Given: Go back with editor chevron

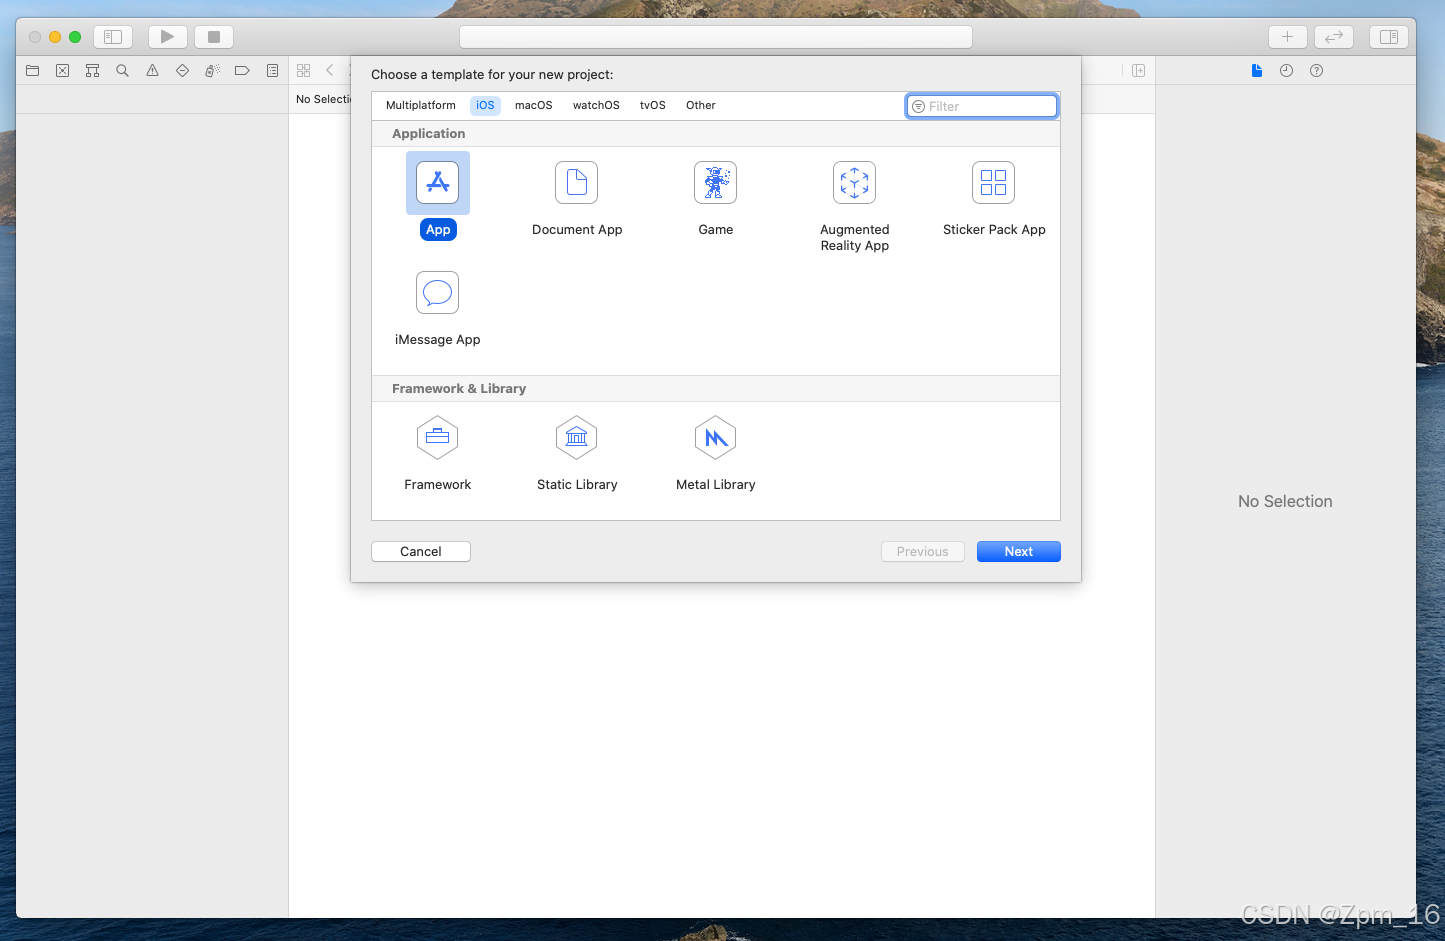Looking at the screenshot, I should point(330,71).
